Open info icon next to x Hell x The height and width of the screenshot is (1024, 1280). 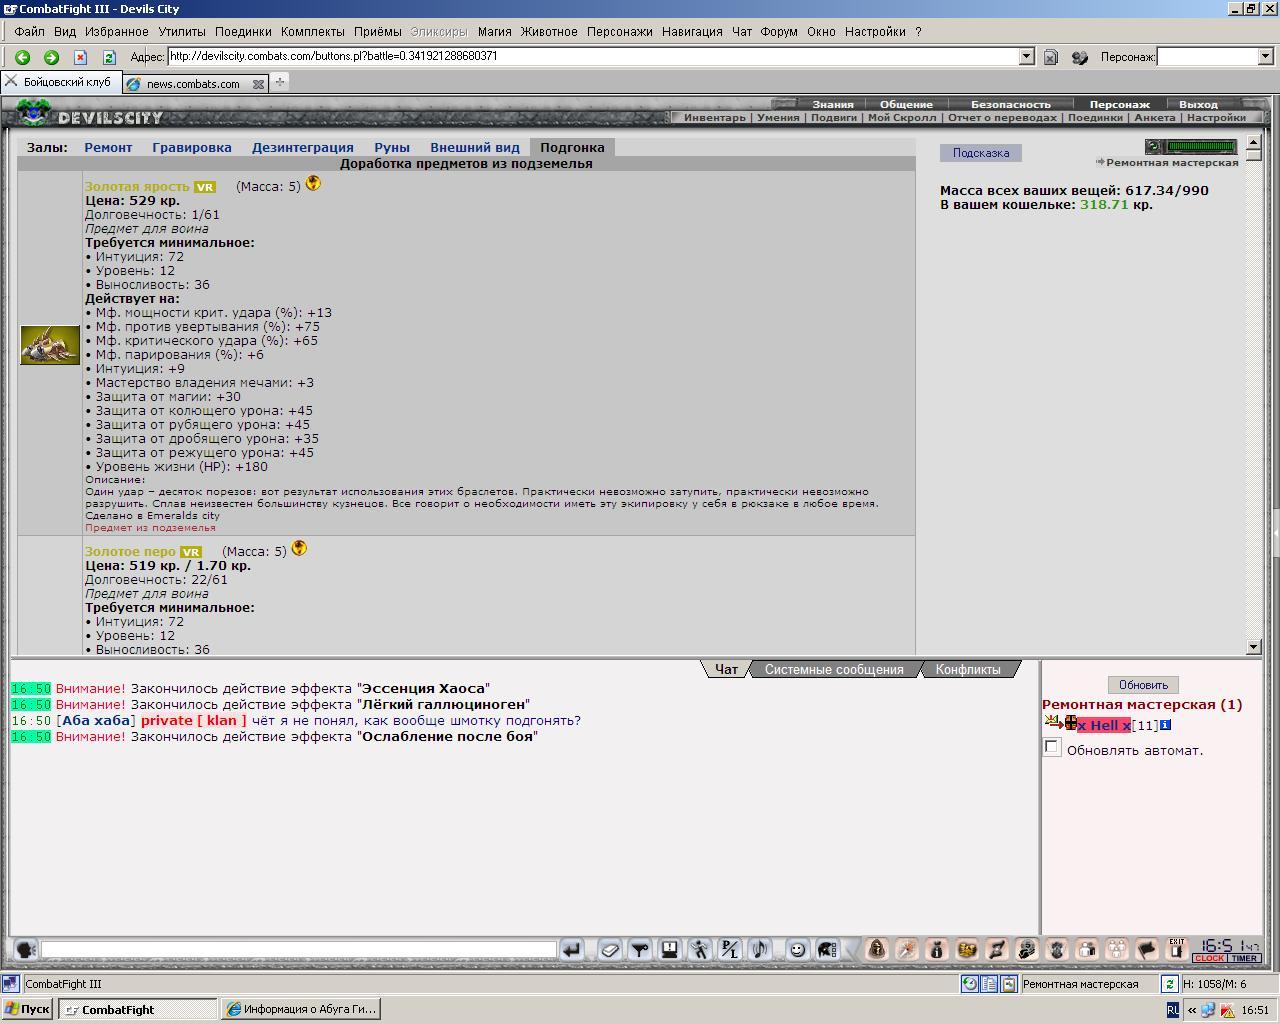coord(1165,725)
